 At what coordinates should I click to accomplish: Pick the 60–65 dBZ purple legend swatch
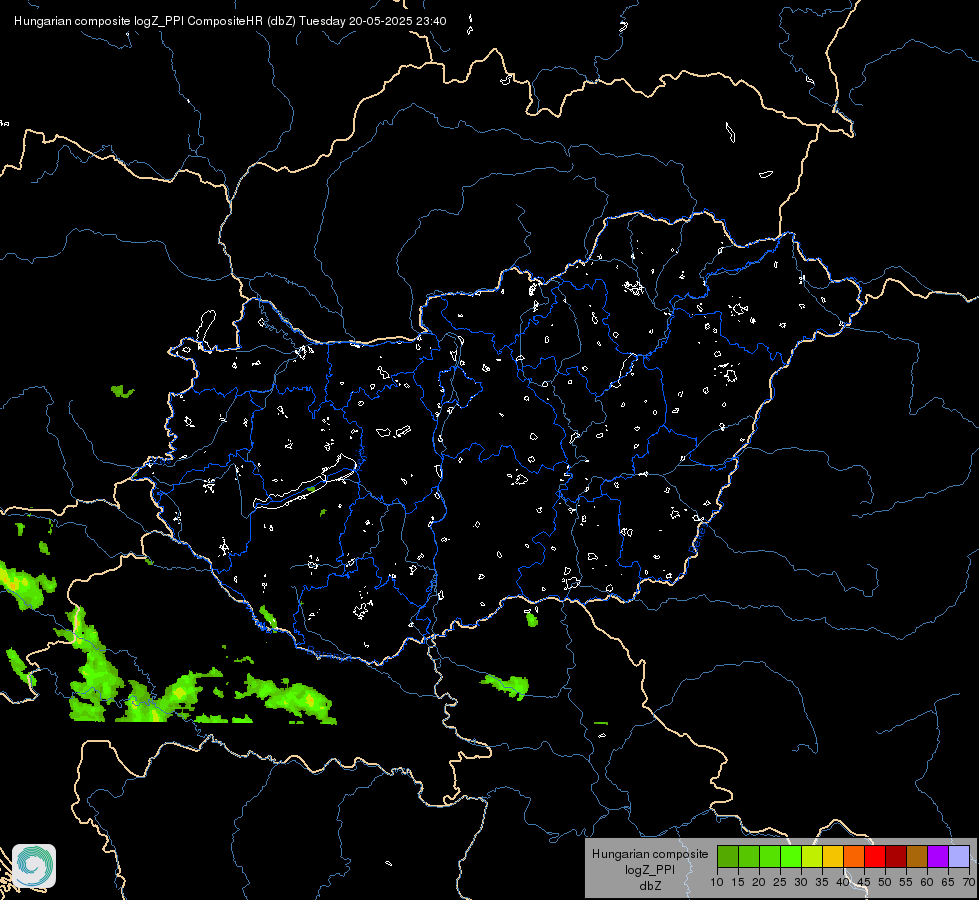coord(938,856)
